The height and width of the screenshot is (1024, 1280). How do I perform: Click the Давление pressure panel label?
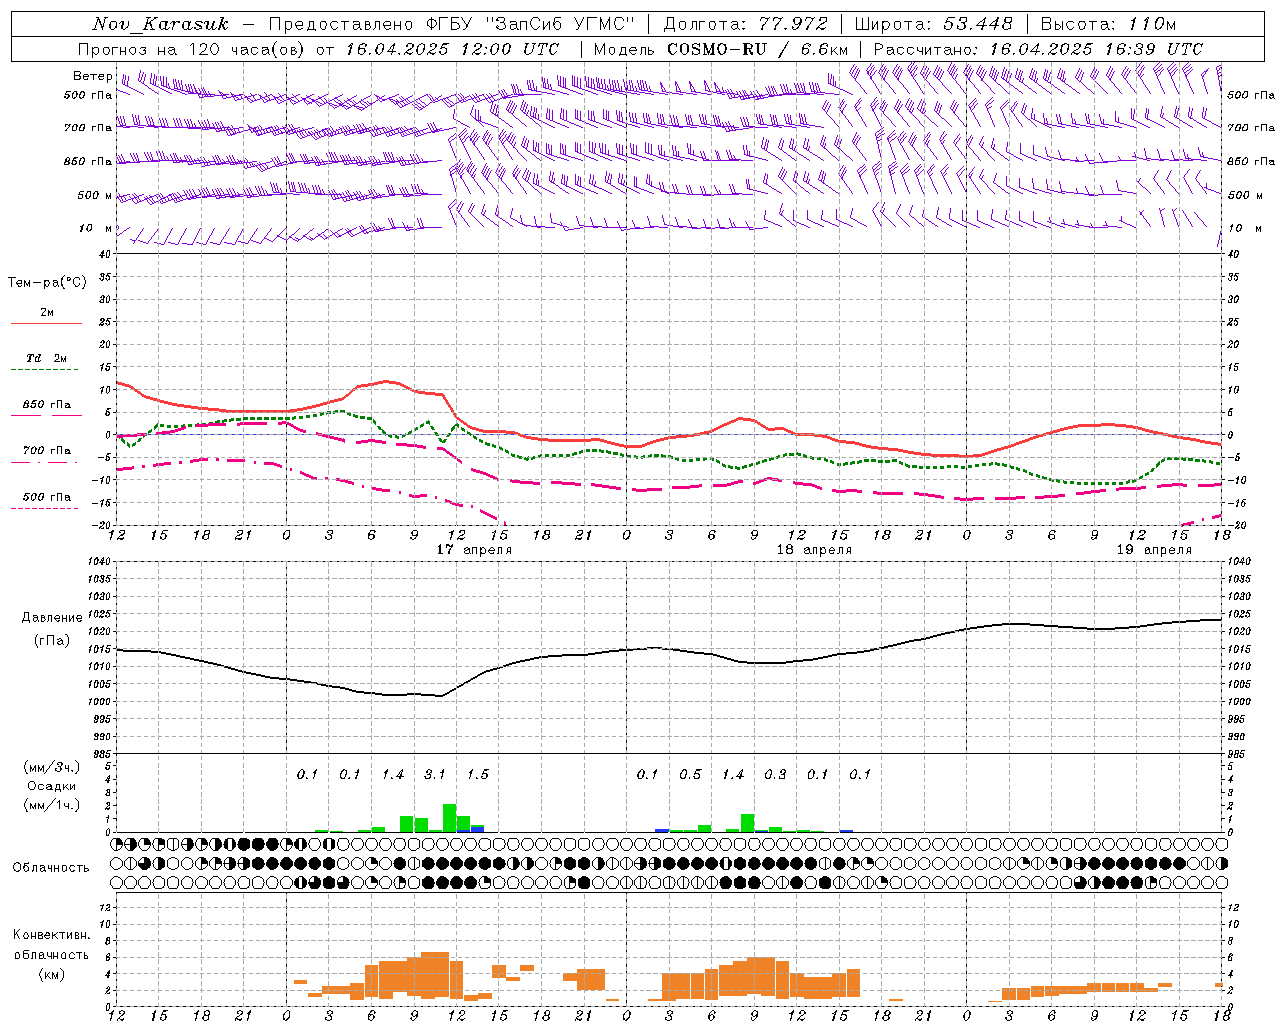click(x=52, y=618)
